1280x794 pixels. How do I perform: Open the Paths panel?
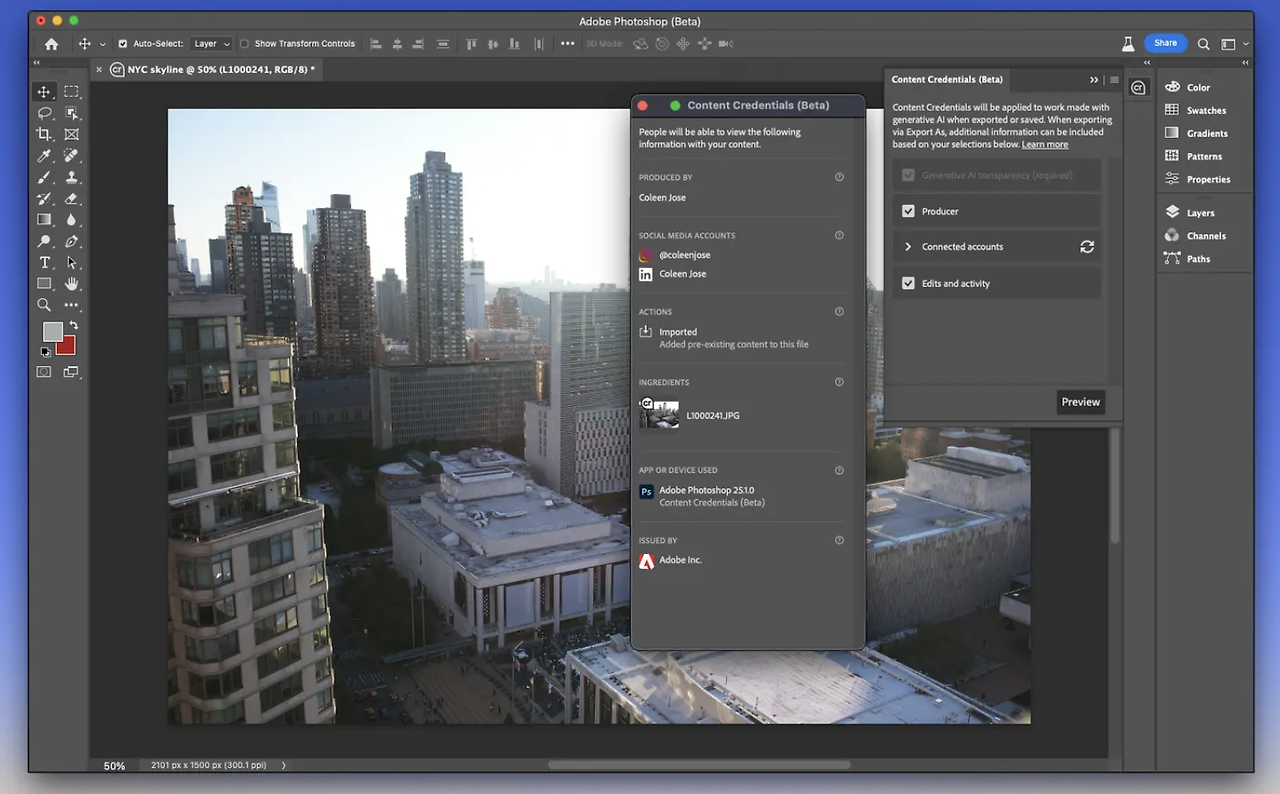(1198, 259)
